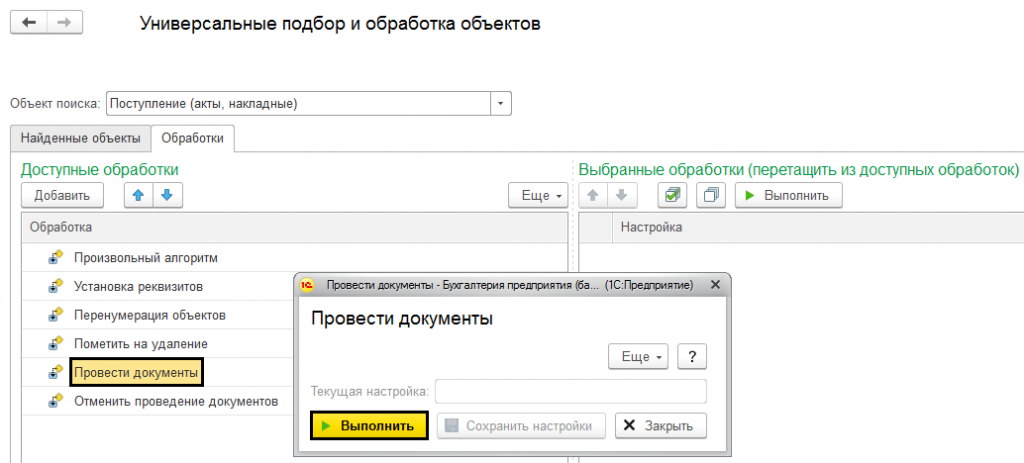
Task: Click the help question mark button
Action: [692, 356]
